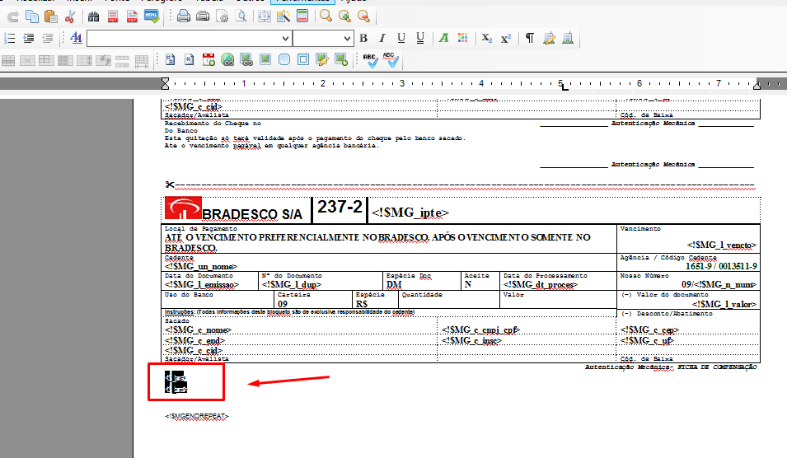The width and height of the screenshot is (792, 467).
Task: Click the second PDF document icon
Action: coord(132,17)
